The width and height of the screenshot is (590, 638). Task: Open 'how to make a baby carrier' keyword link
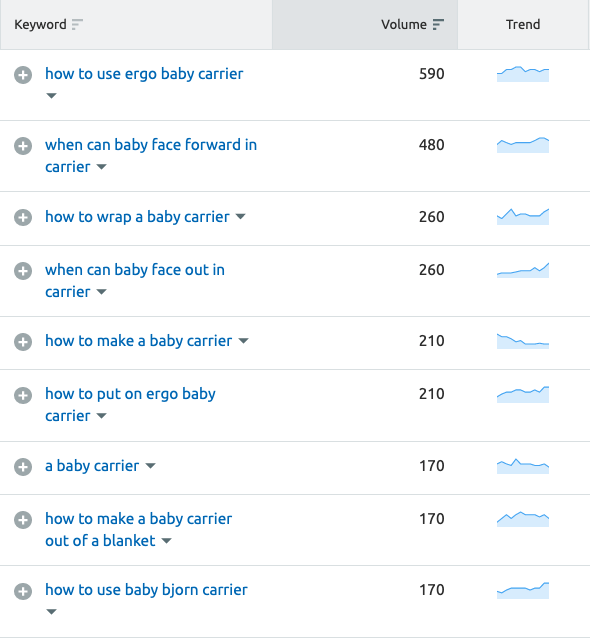(x=138, y=341)
